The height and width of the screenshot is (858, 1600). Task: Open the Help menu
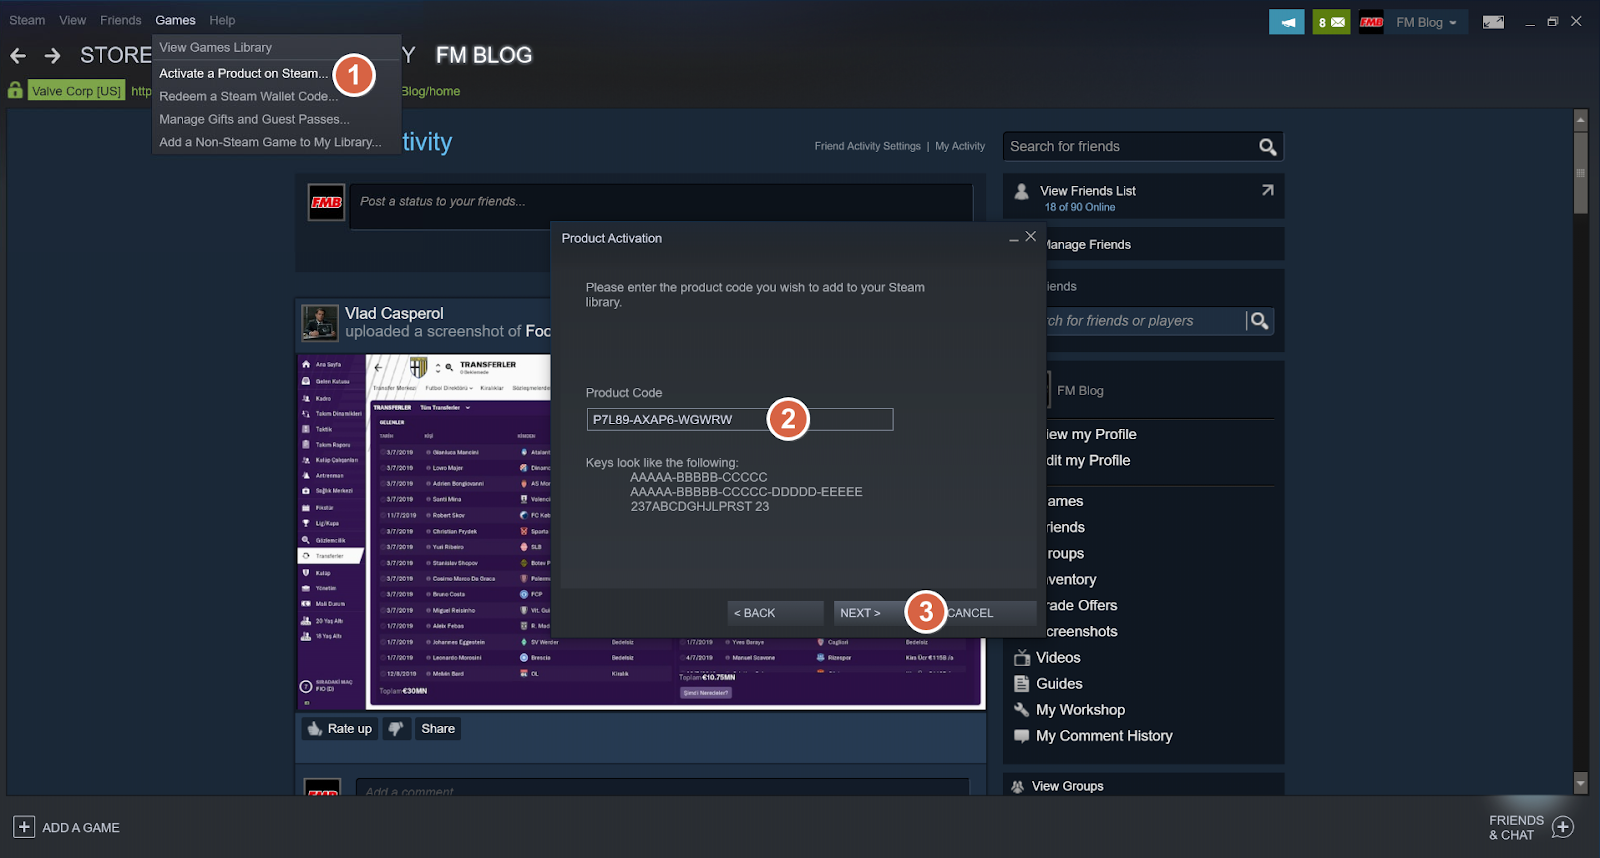(223, 20)
